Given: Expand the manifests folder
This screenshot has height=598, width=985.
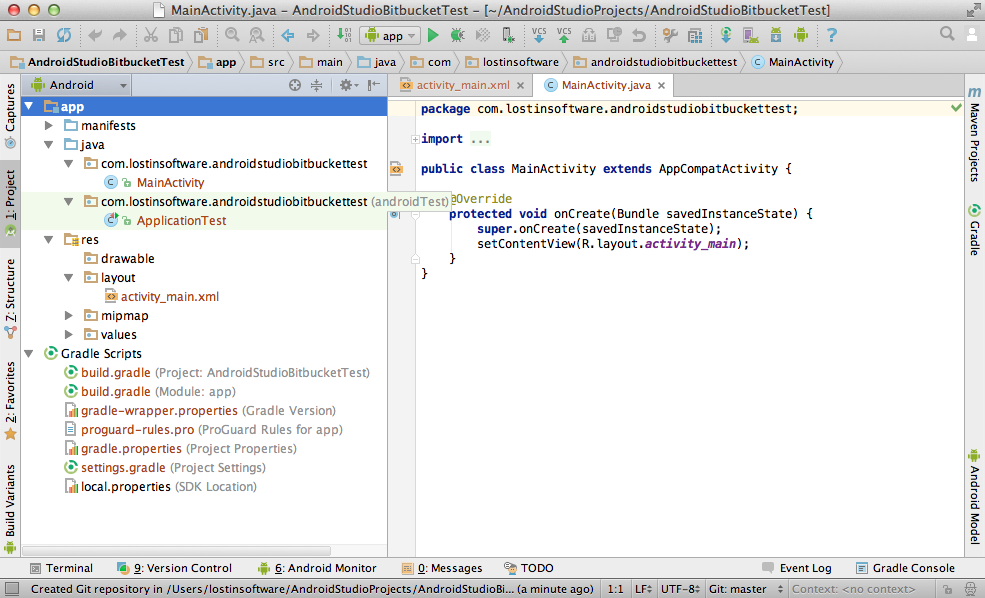Looking at the screenshot, I should click(x=47, y=125).
